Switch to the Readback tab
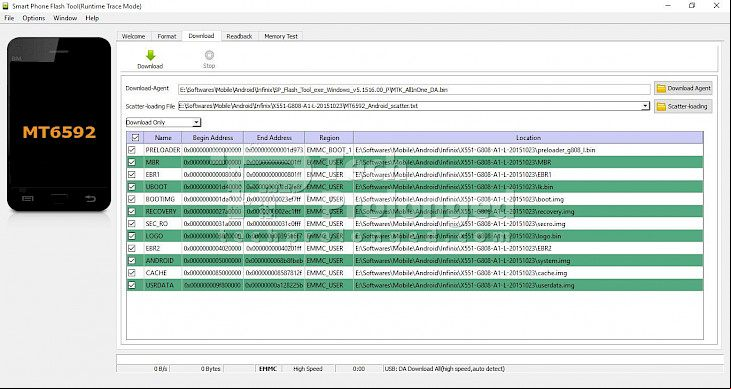Image resolution: width=731 pixels, height=389 pixels. pos(239,36)
